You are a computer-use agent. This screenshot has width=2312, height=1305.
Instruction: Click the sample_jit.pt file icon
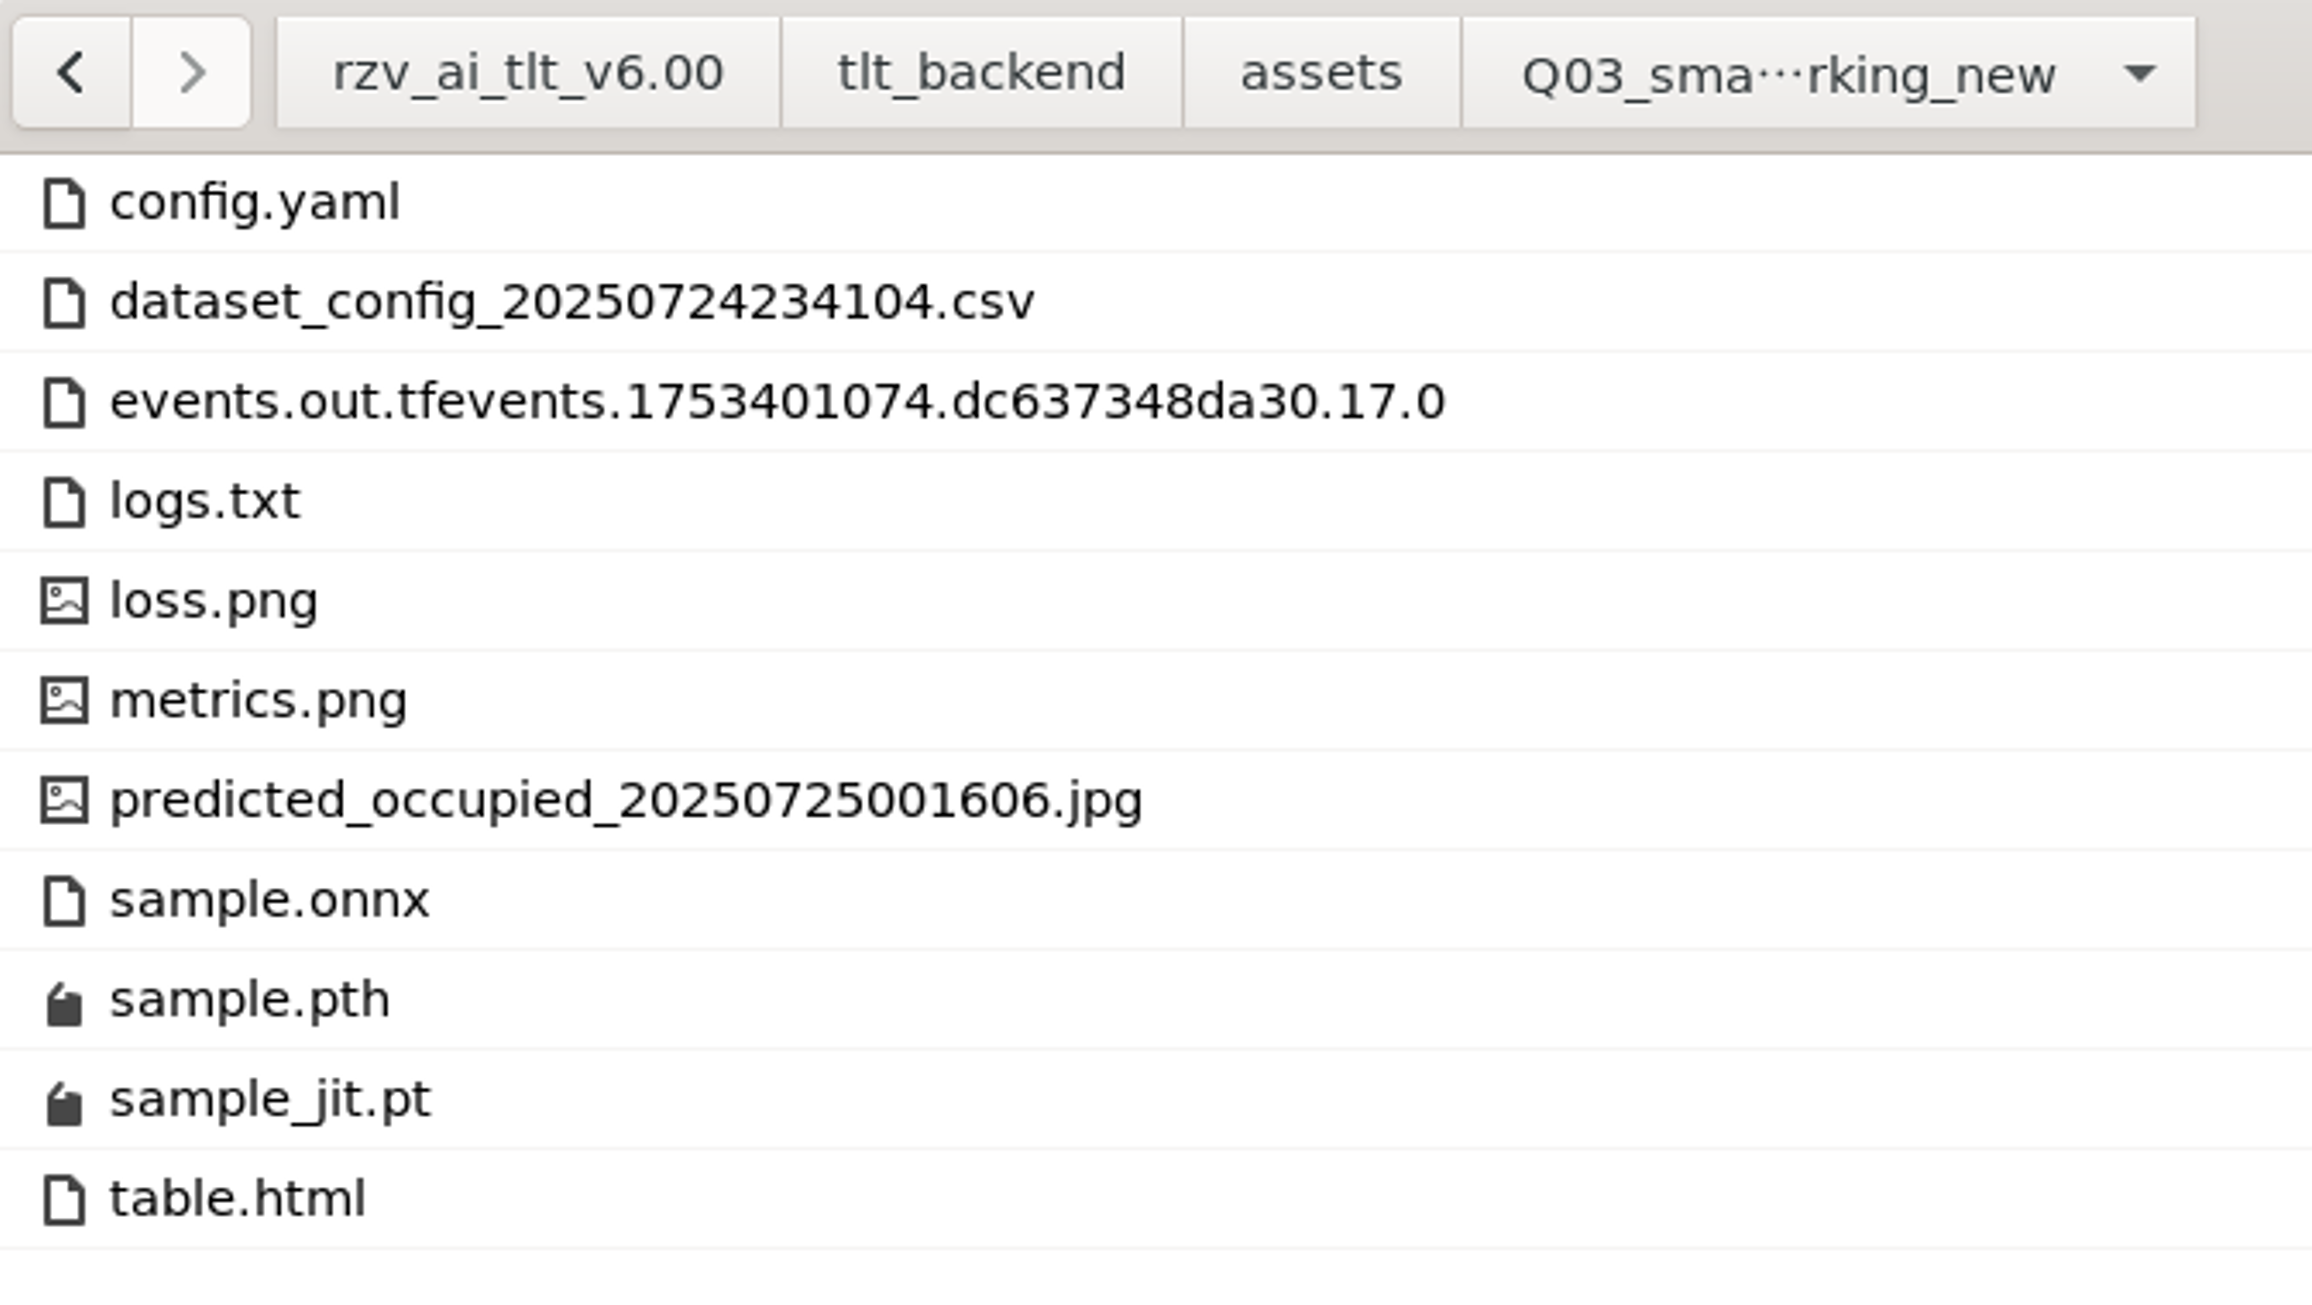[64, 1104]
